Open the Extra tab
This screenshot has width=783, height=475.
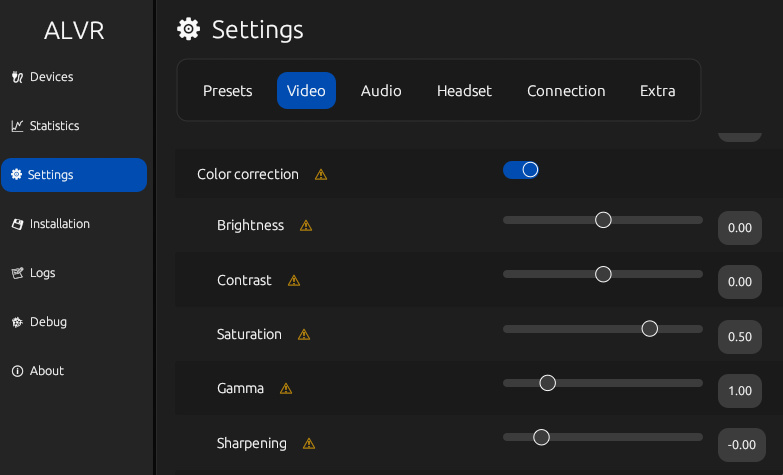coord(658,91)
